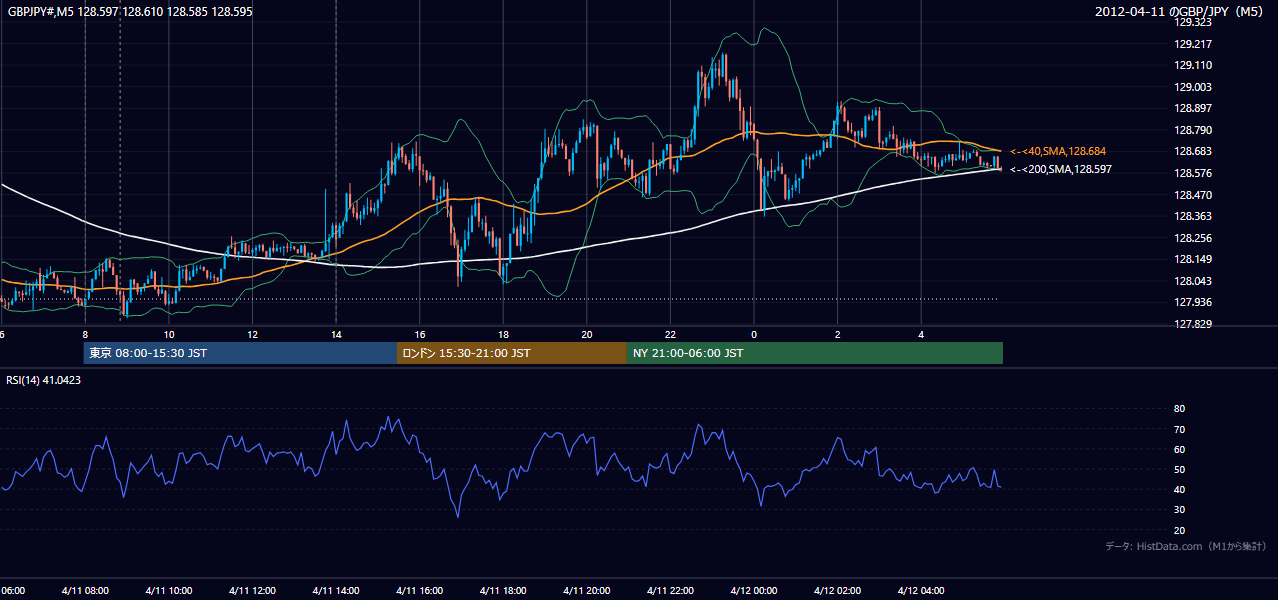Click price axis label 128.897

pyautogui.click(x=1193, y=108)
